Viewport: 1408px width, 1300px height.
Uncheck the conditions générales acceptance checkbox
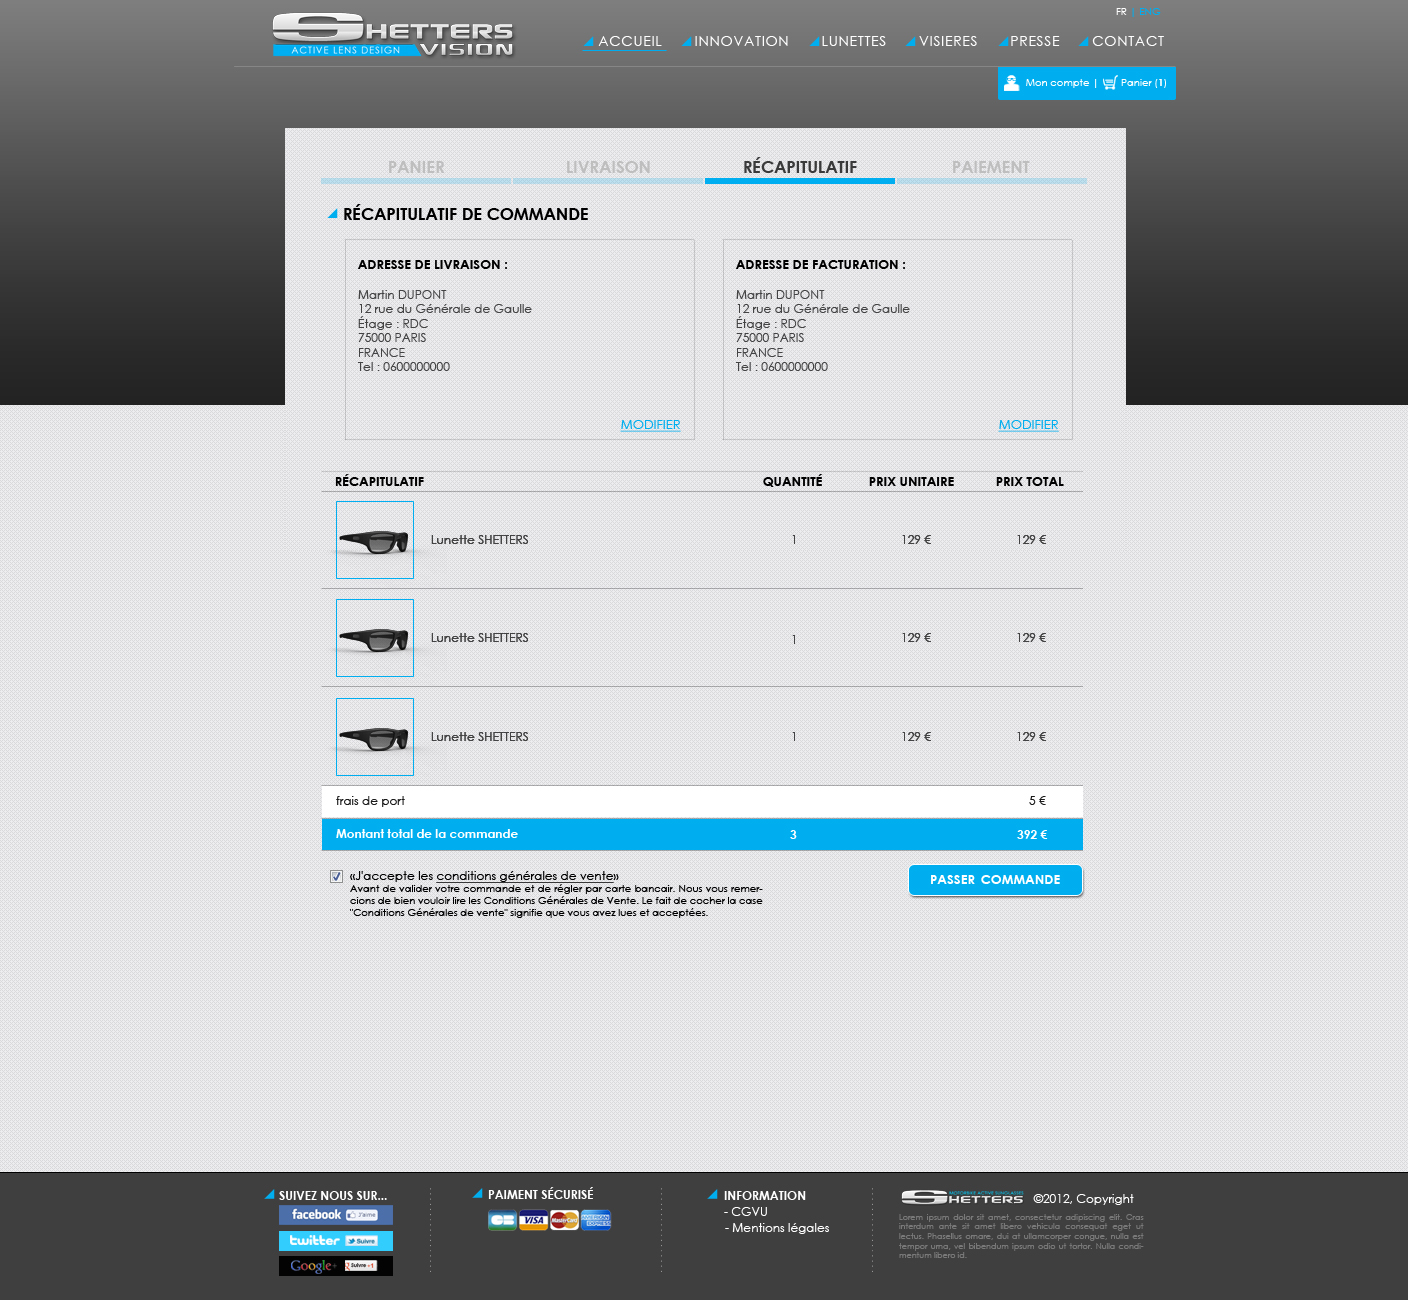tap(337, 877)
